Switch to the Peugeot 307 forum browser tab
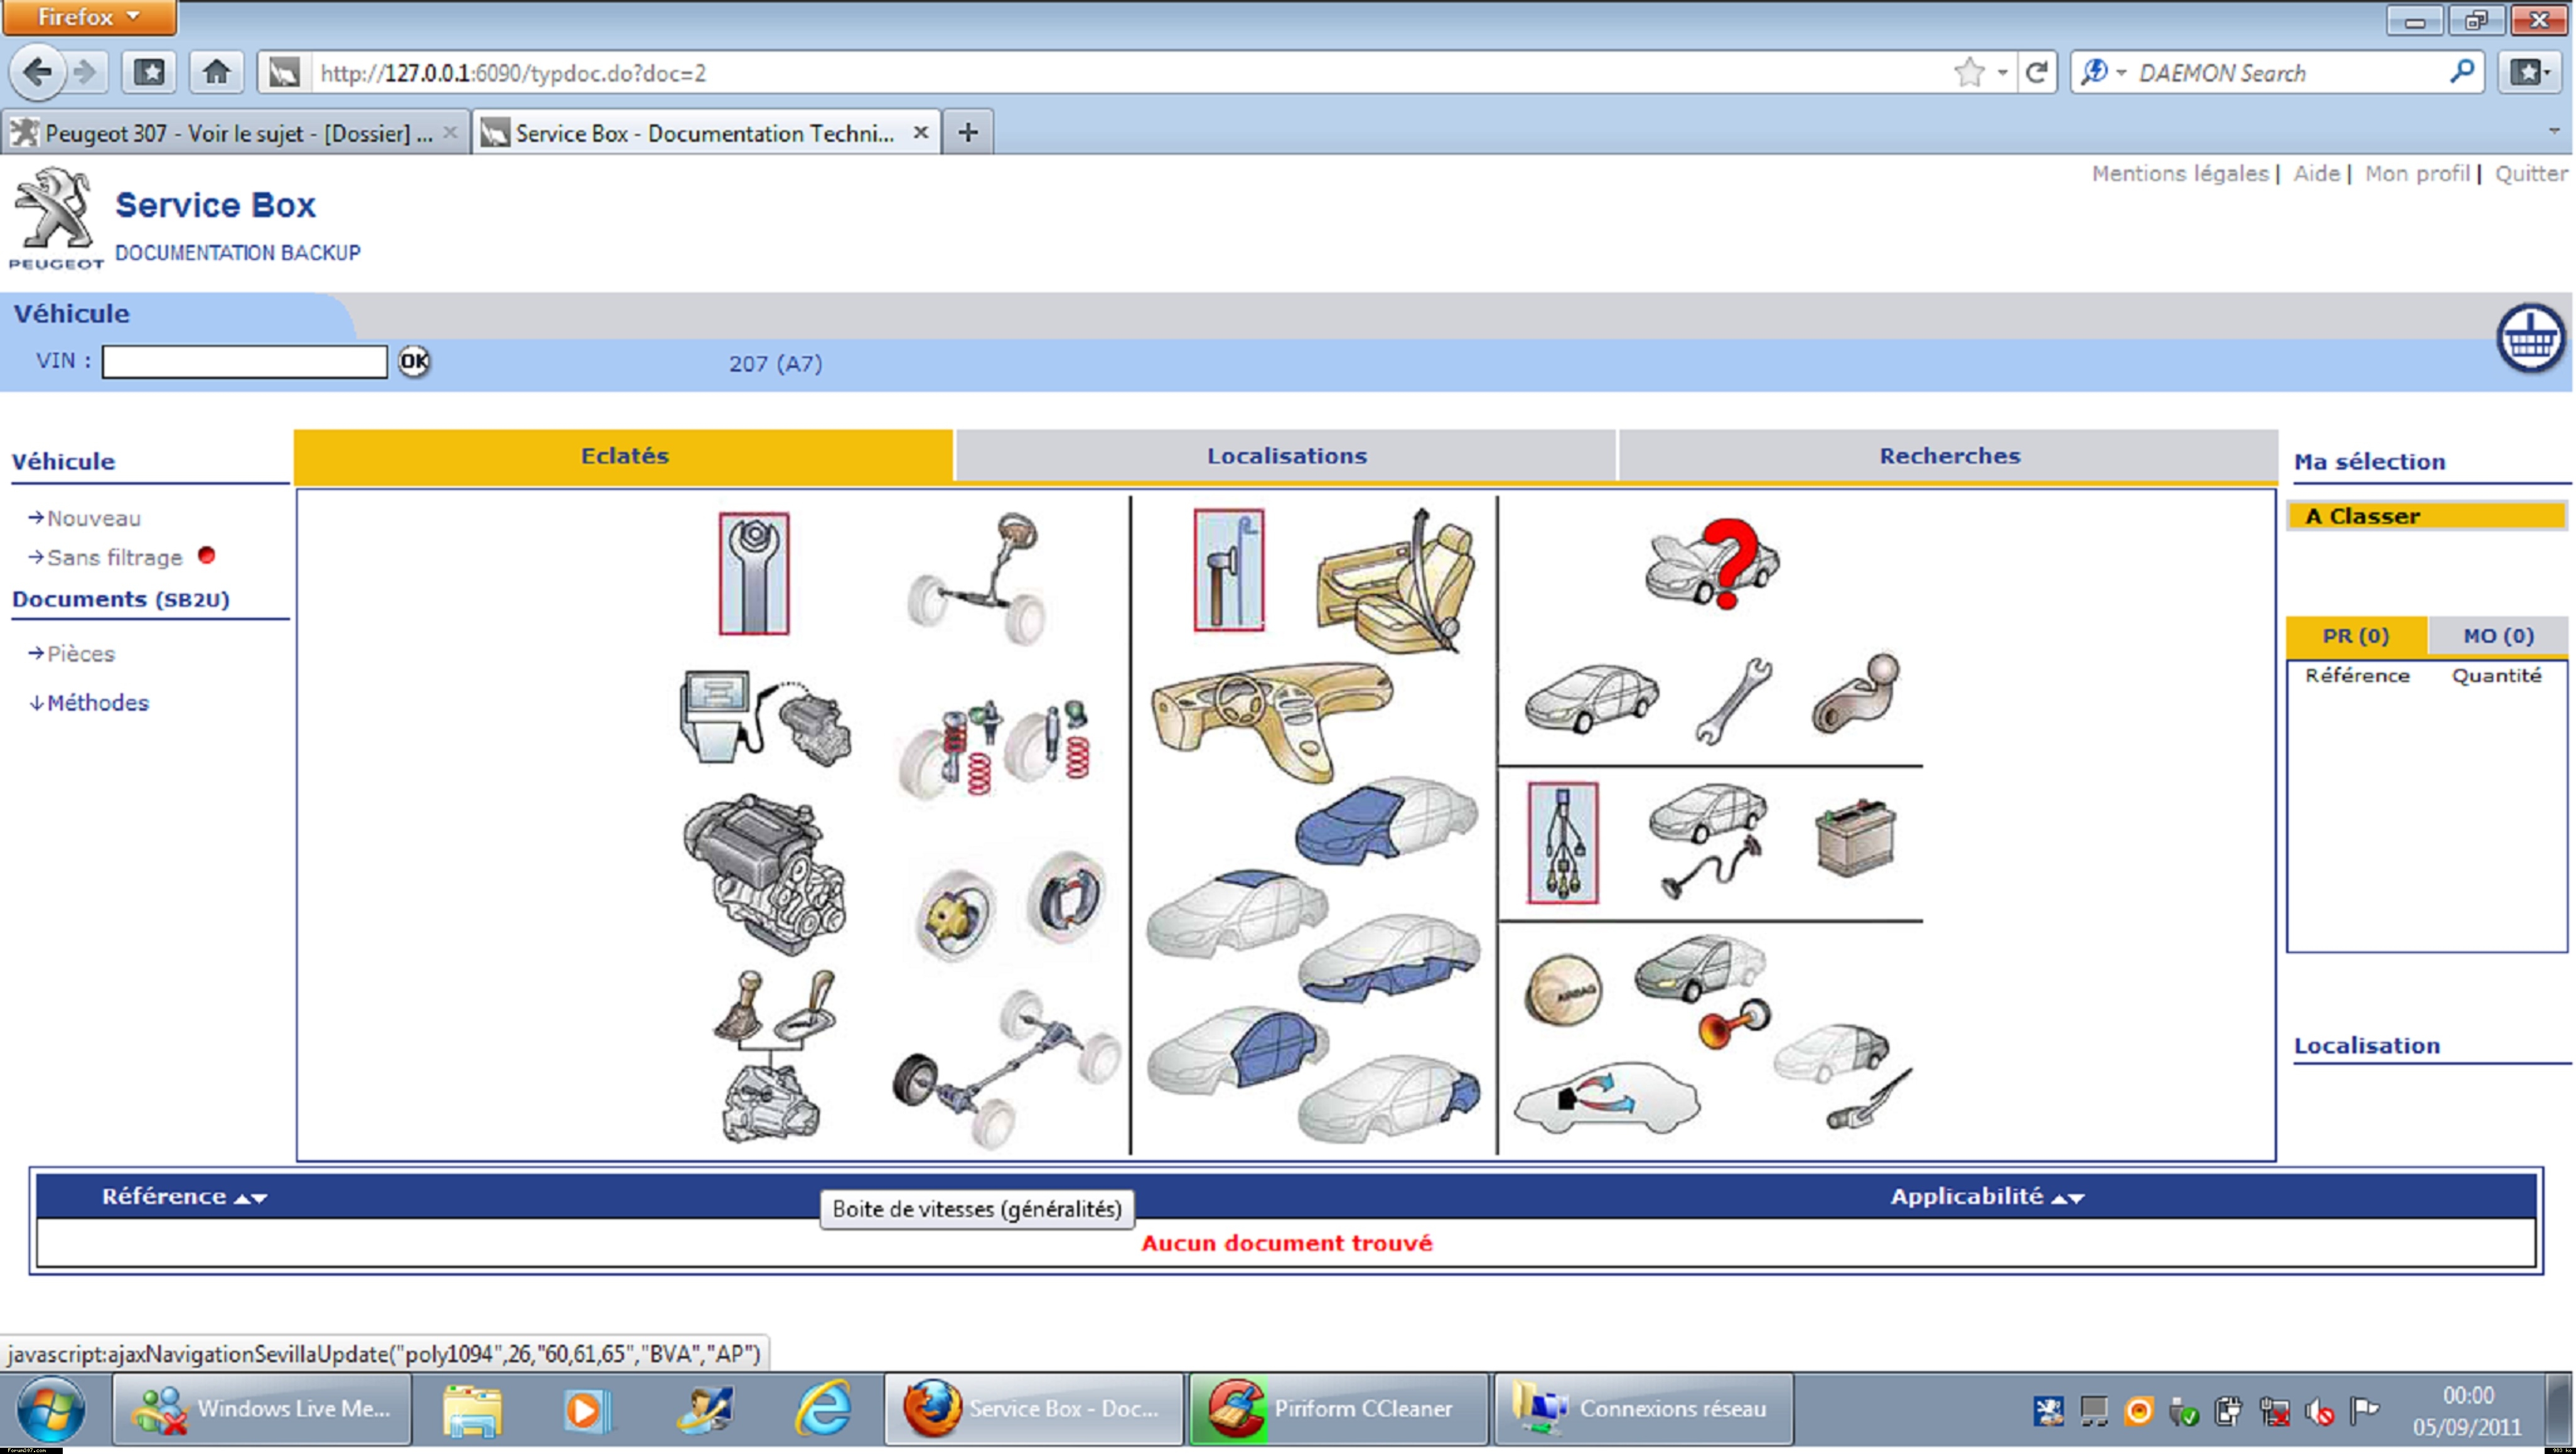 (x=236, y=133)
